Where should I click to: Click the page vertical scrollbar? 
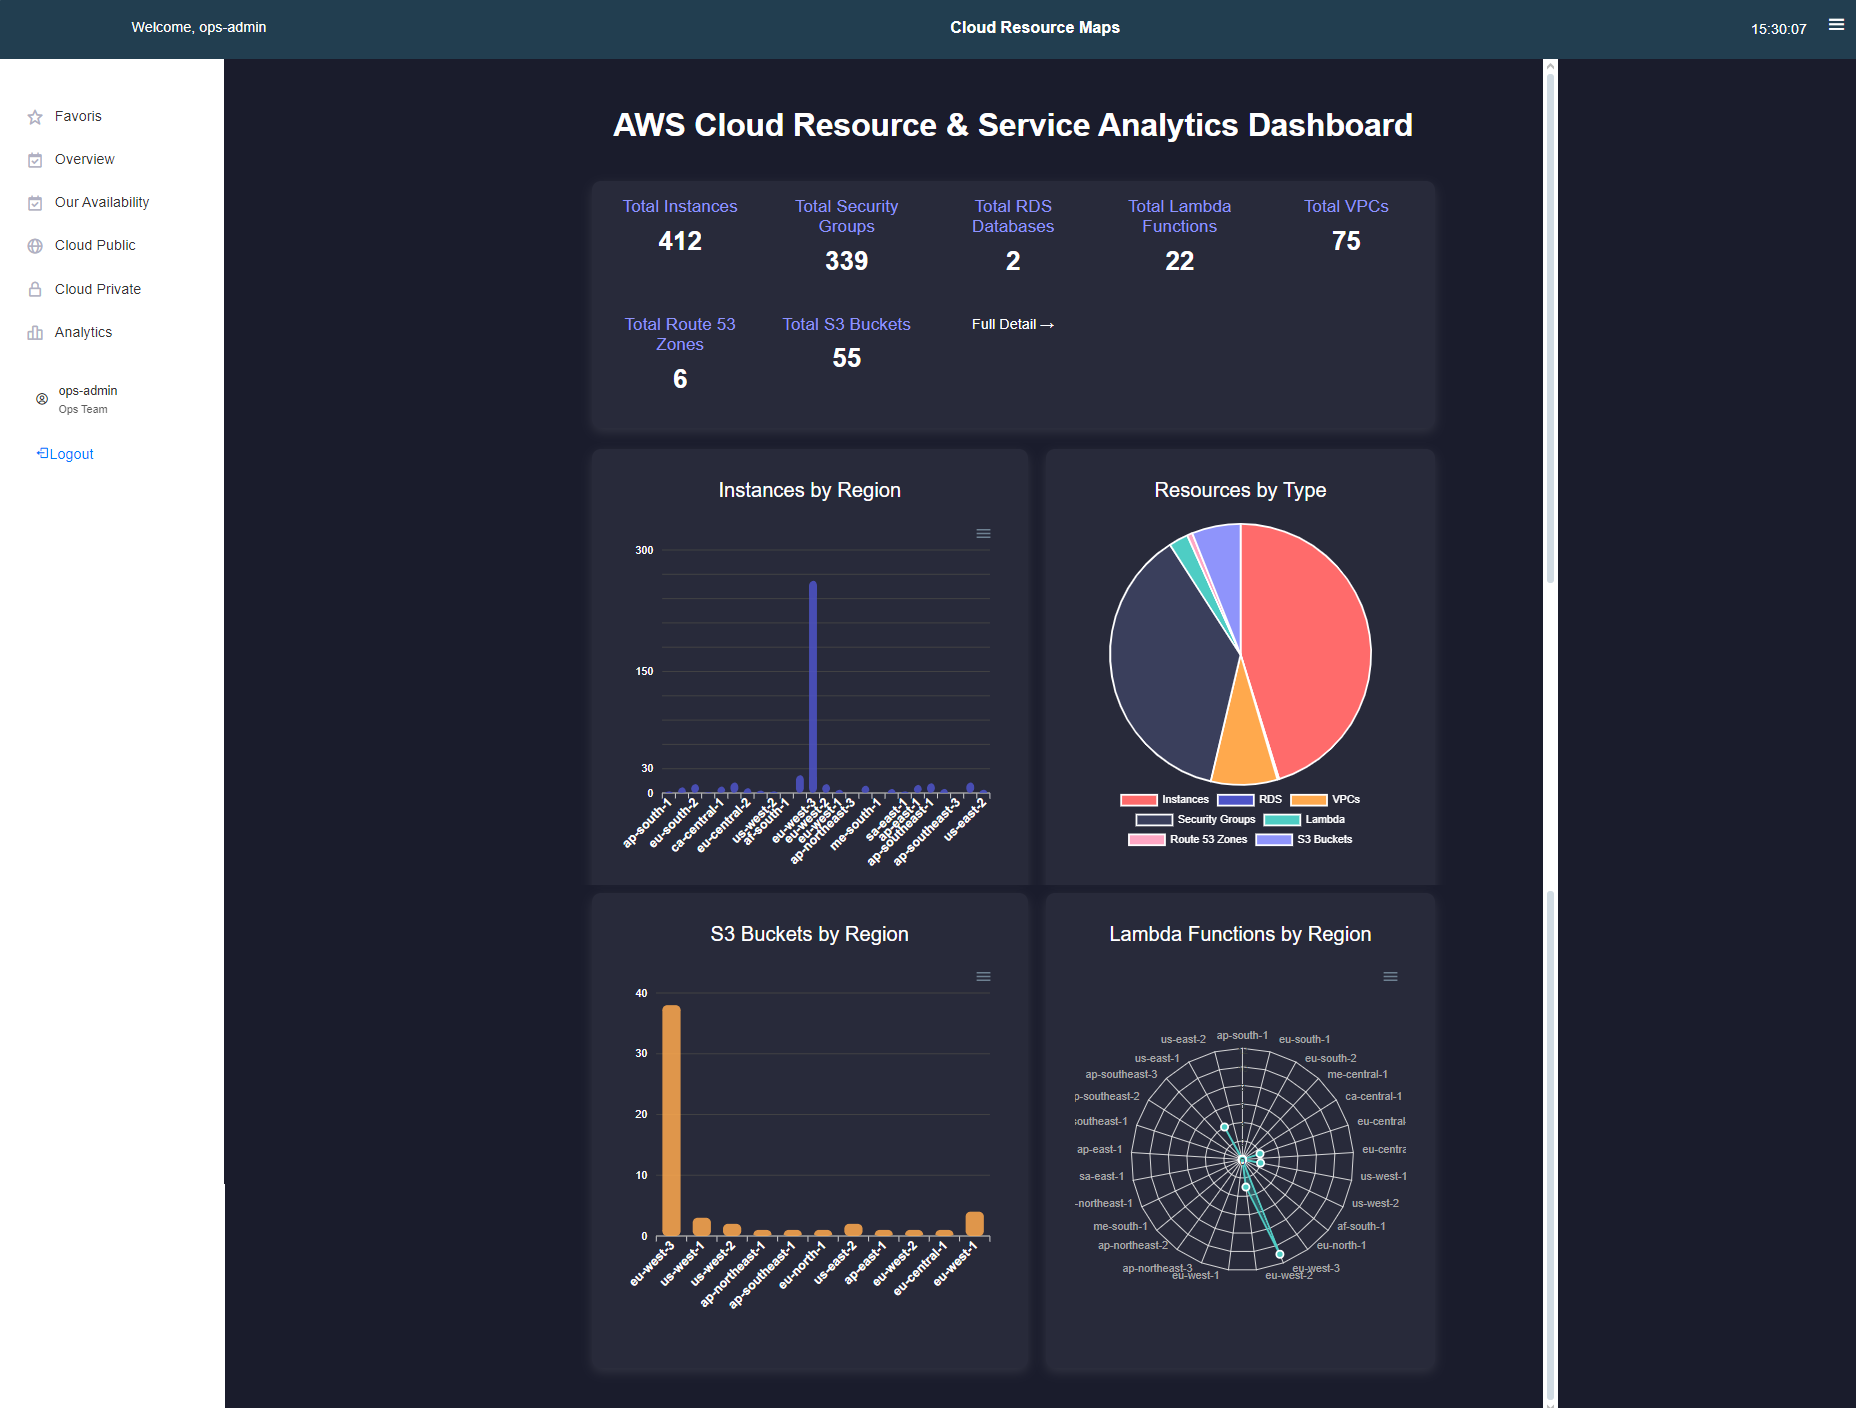coord(1550,733)
